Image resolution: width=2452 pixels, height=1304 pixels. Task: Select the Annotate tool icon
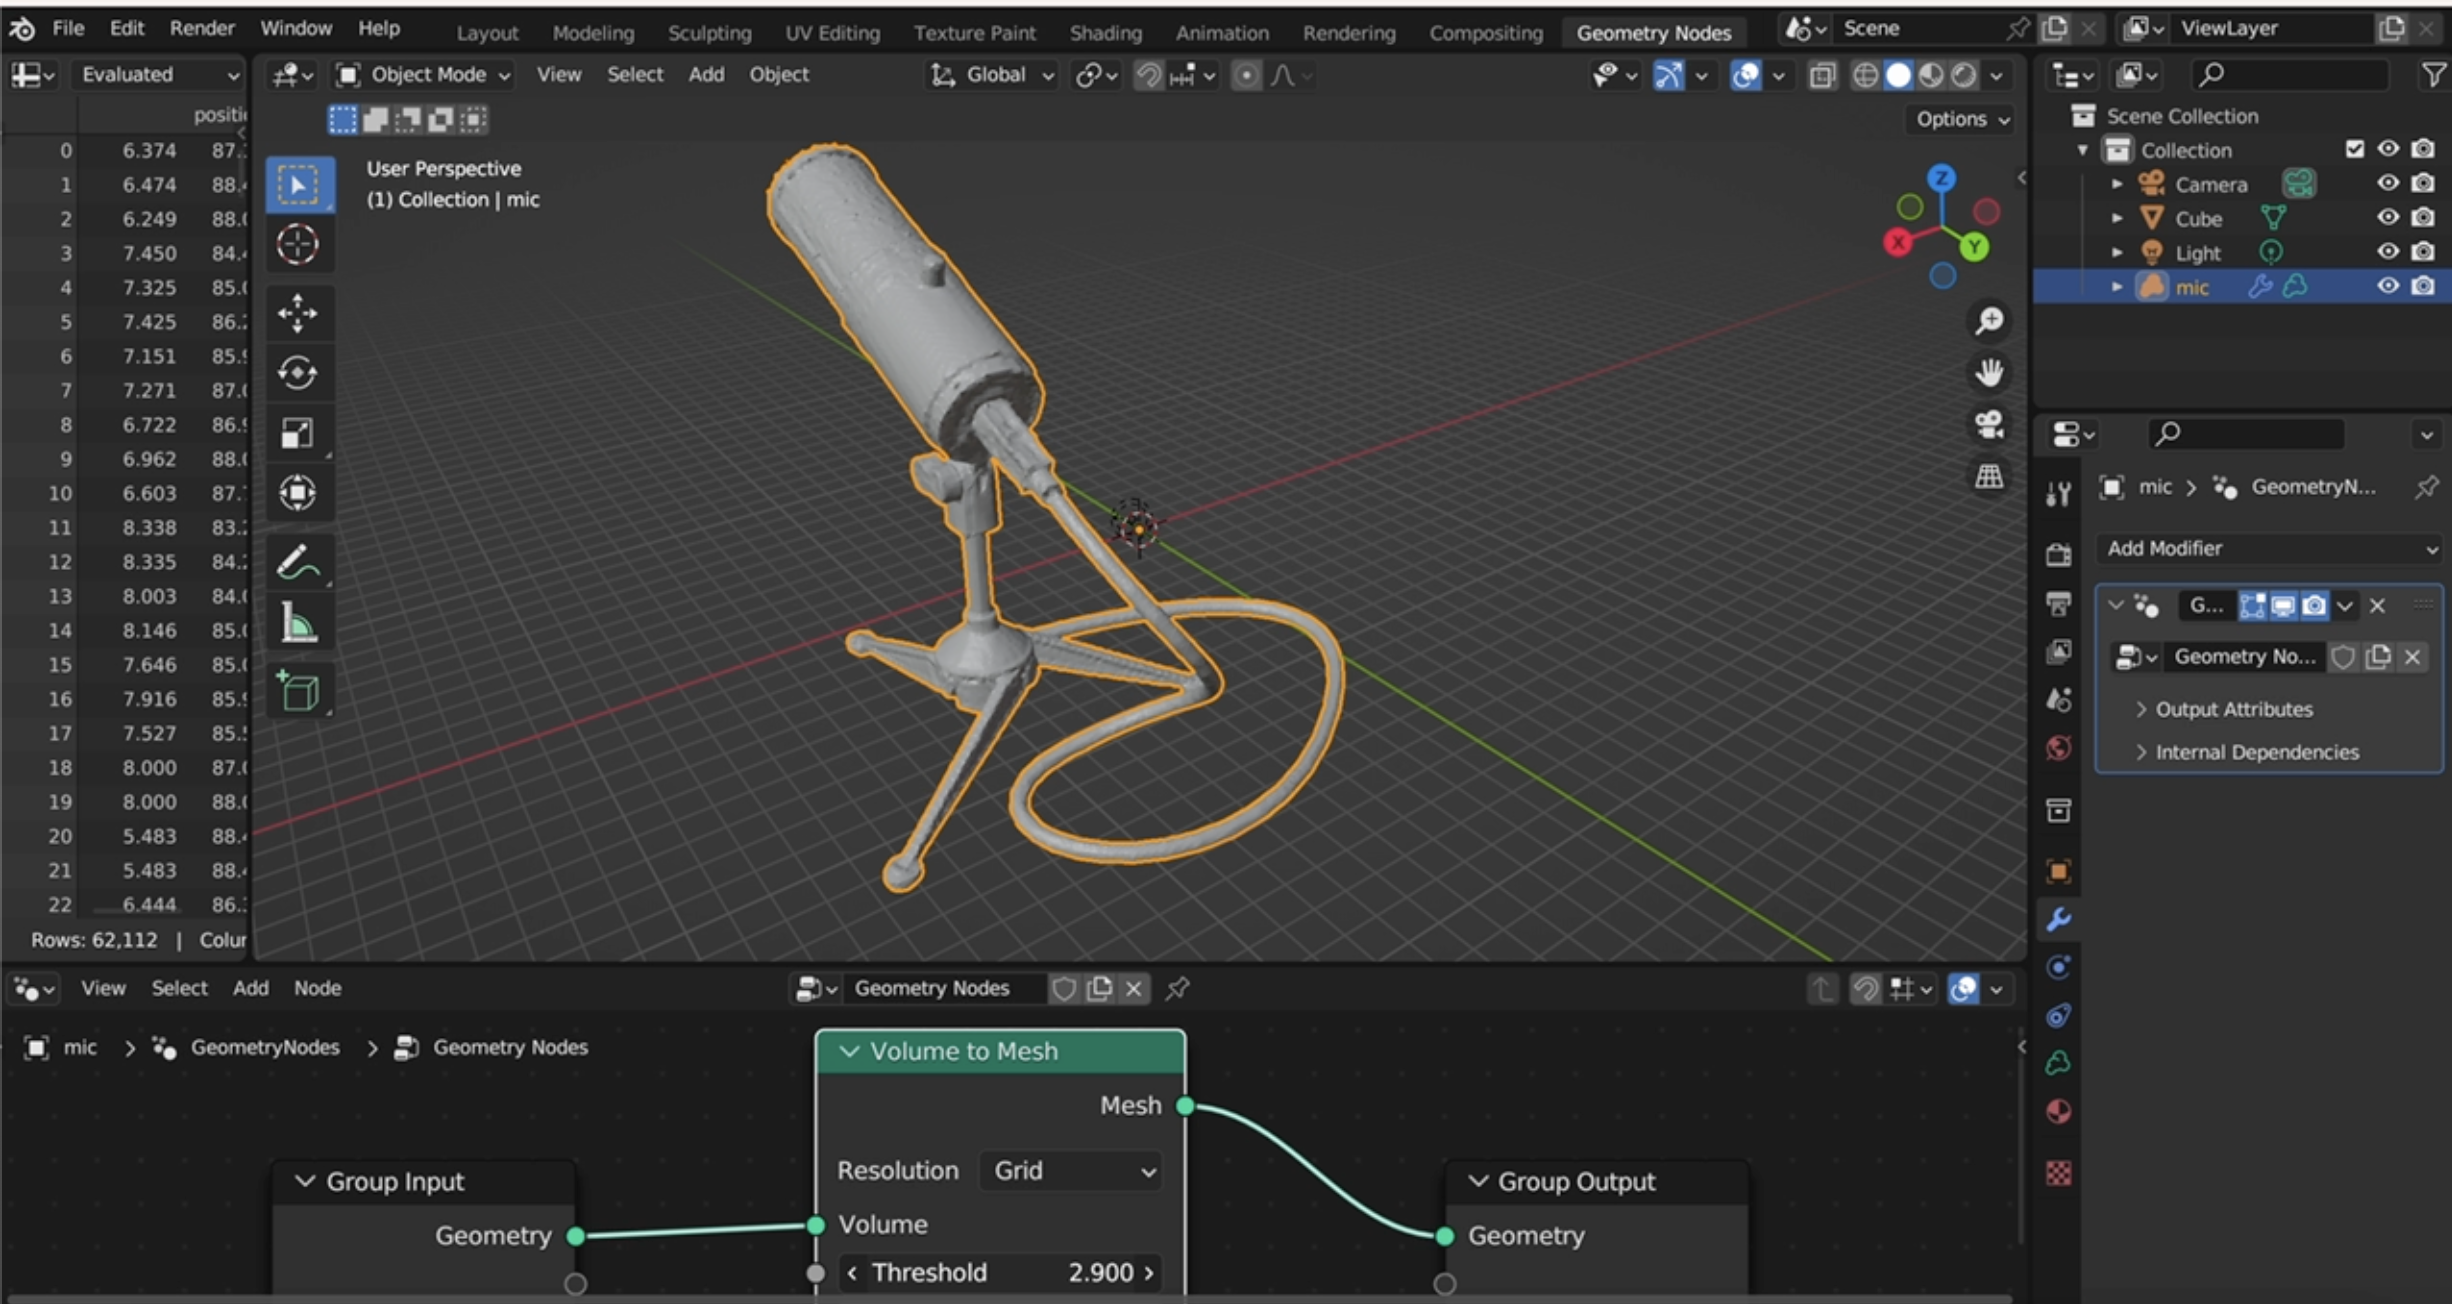(x=298, y=563)
